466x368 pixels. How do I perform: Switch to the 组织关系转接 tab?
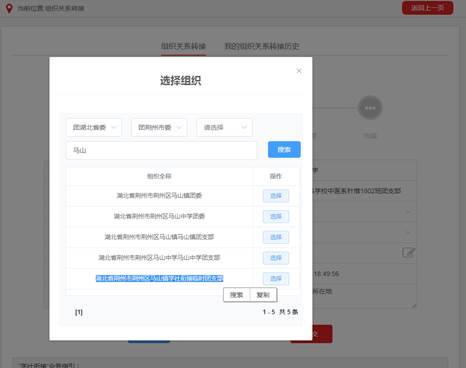point(184,46)
